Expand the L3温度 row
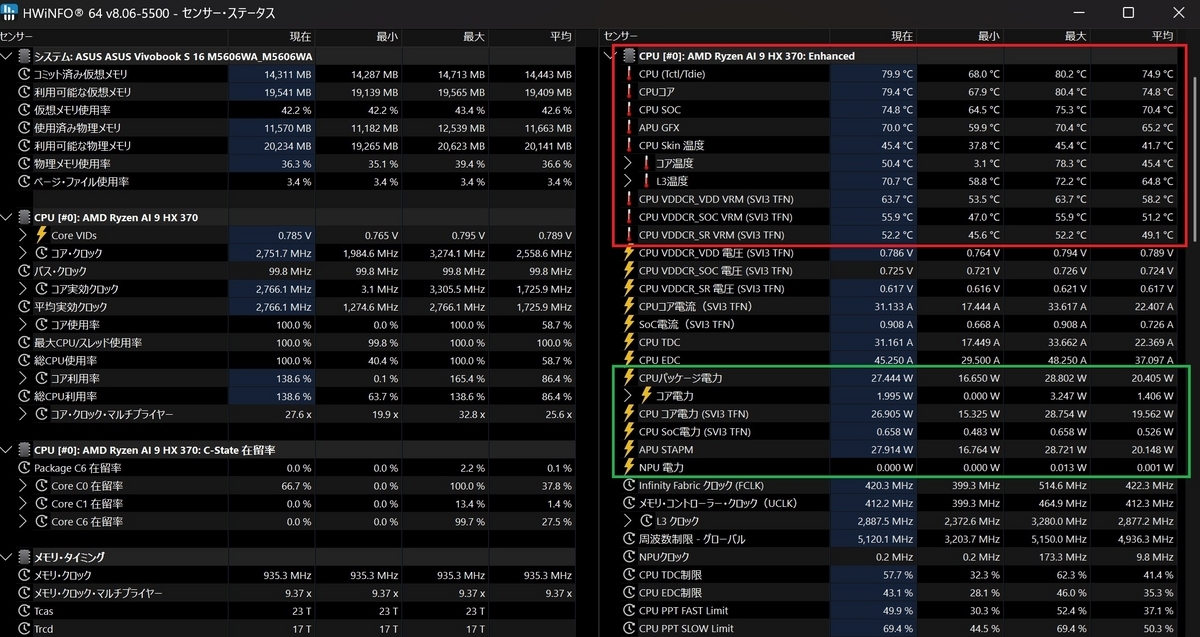Screen dimensions: 1200x637 628,181
